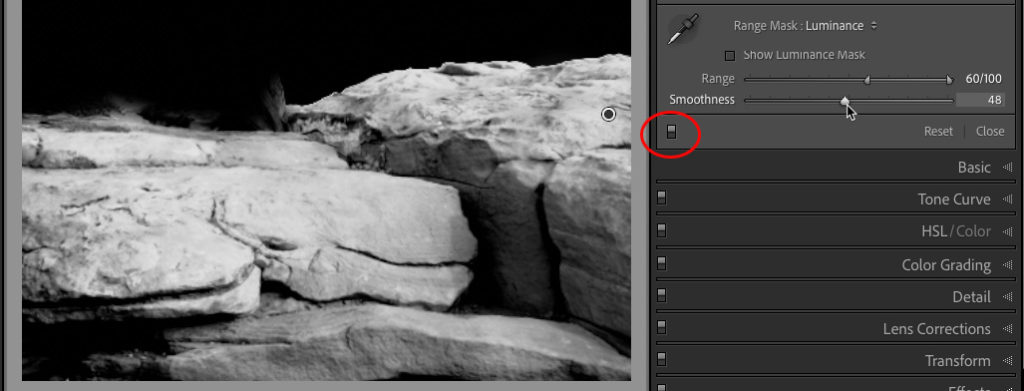1024x391 pixels.
Task: Toggle the mask adjustment on/off switch left of Reset
Action: click(x=671, y=132)
